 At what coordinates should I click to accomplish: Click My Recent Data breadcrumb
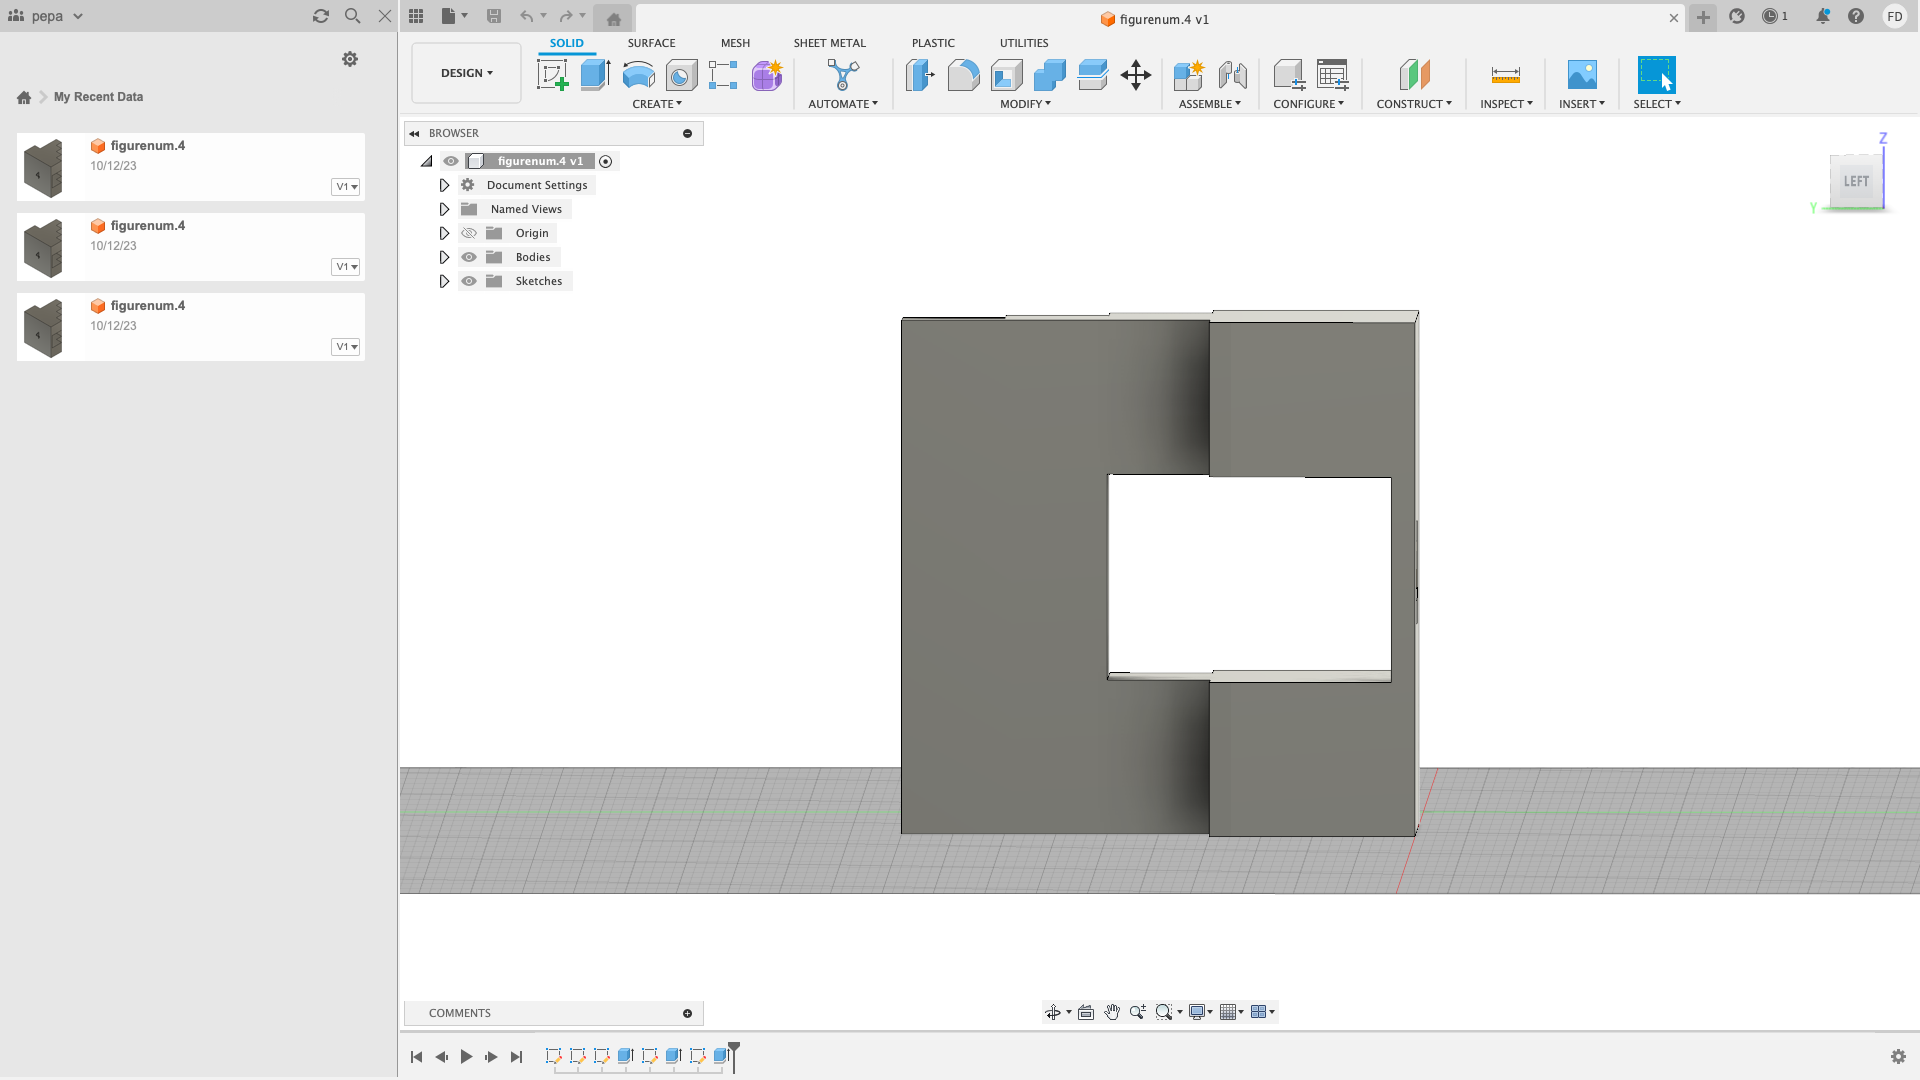[98, 97]
